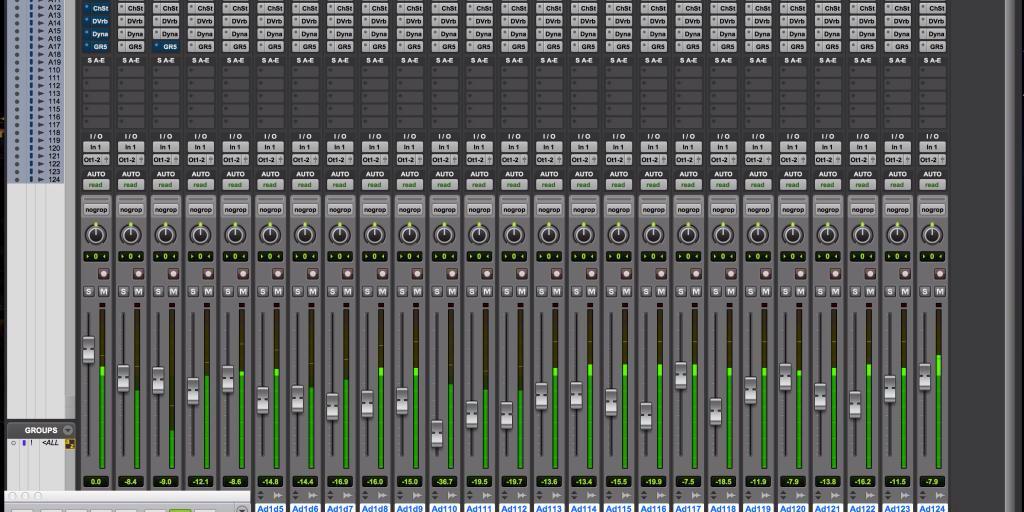Solo track Ad122
The width and height of the screenshot is (1024, 512).
pos(856,291)
